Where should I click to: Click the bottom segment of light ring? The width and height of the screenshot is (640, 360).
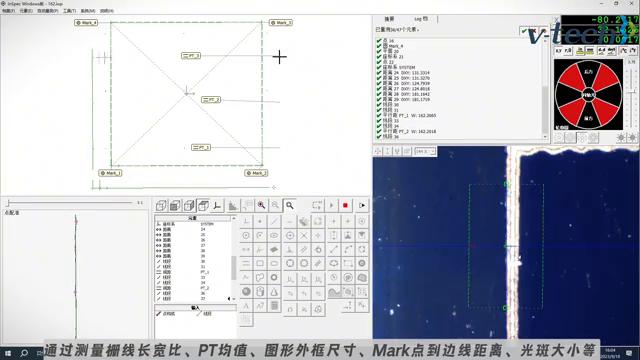click(588, 118)
